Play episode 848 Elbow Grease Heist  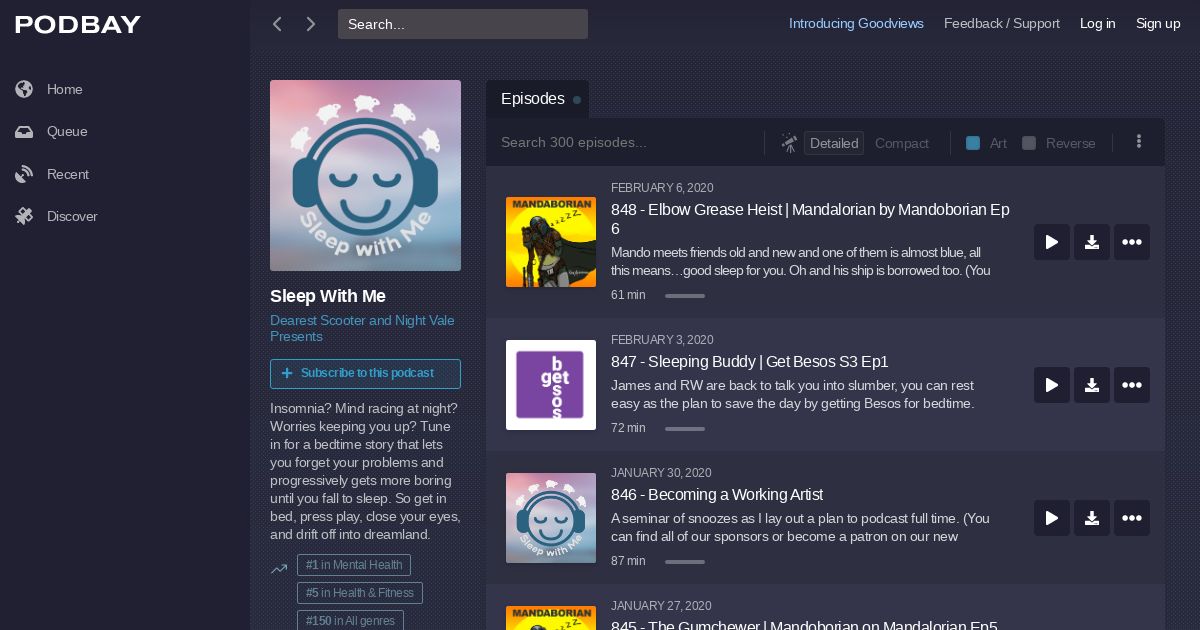1052,242
